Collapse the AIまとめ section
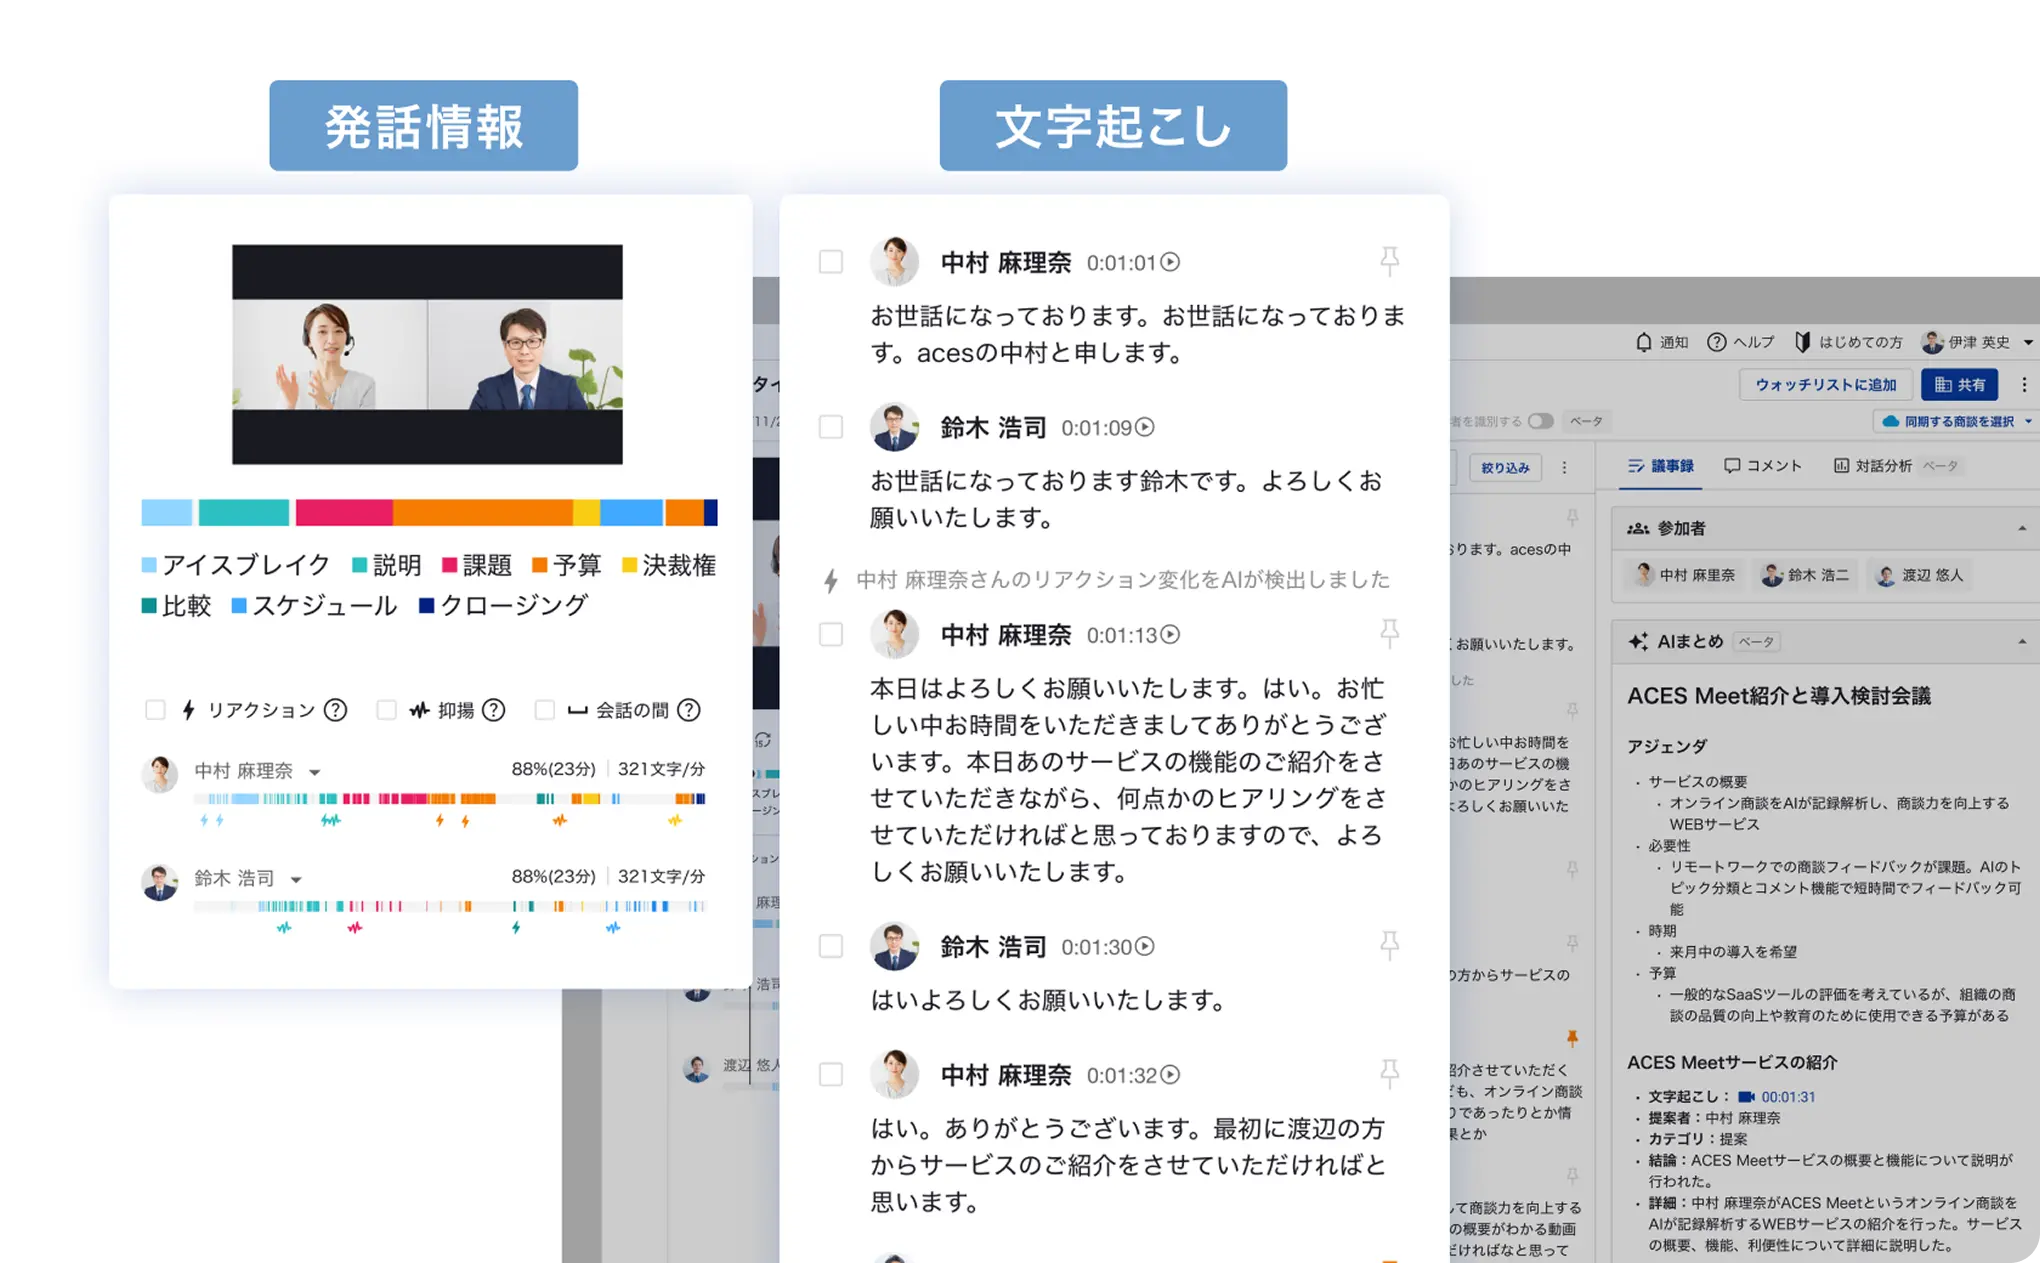Viewport: 2040px width, 1263px height. point(2021,642)
